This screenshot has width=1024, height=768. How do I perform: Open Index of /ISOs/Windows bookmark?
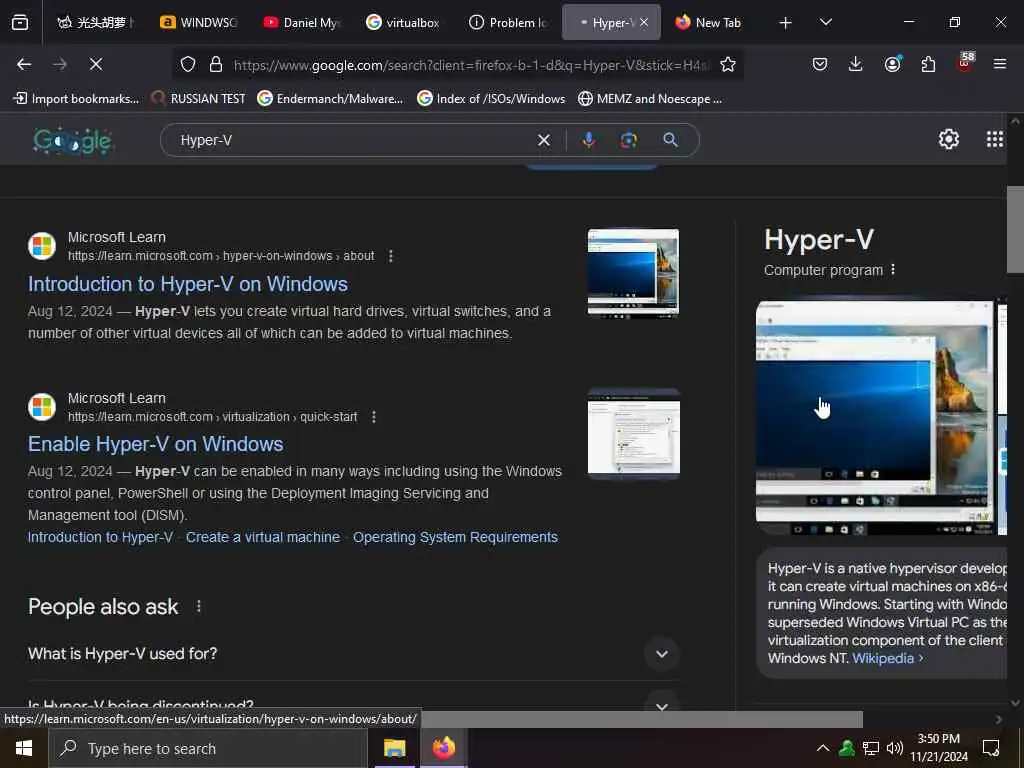pos(491,99)
